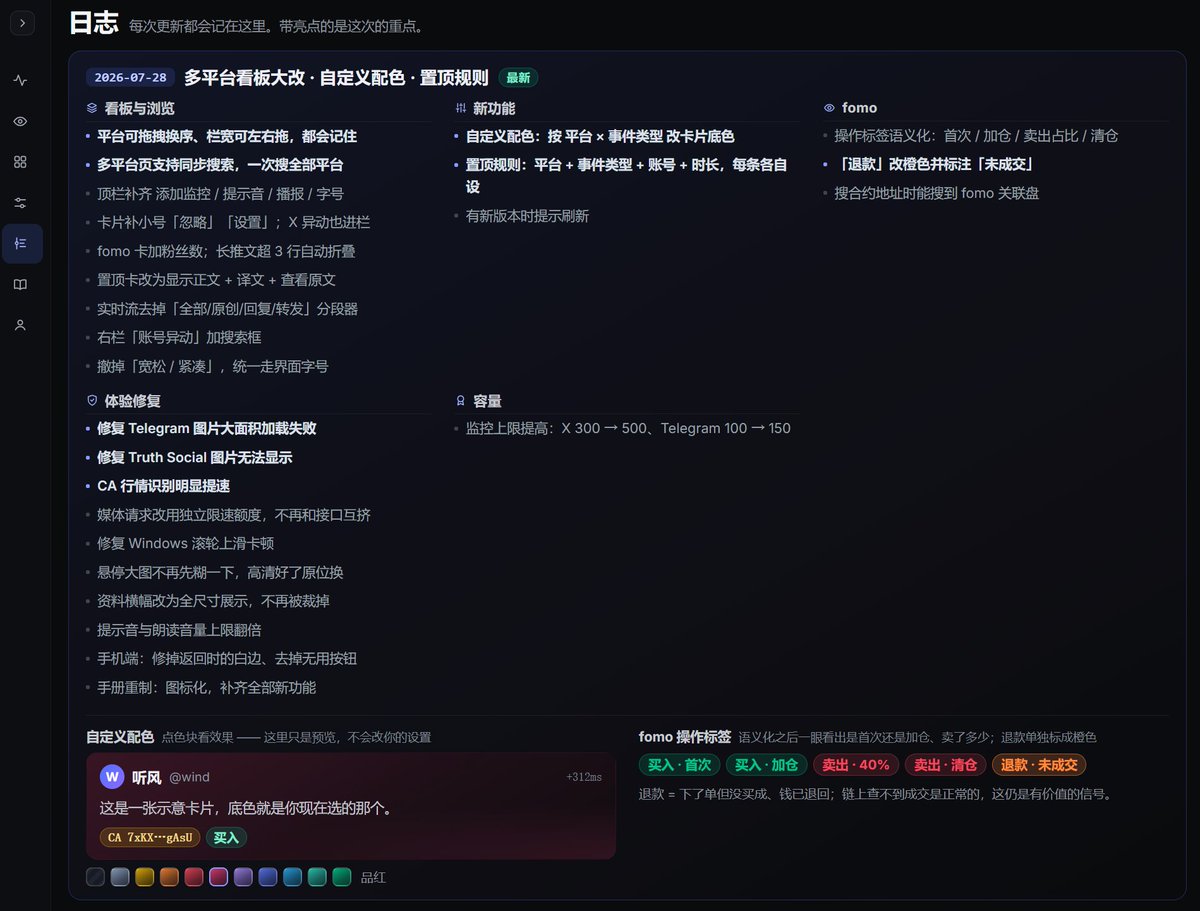1200x911 pixels.
Task: Click the fomo 操作标签 section heading
Action: click(685, 737)
